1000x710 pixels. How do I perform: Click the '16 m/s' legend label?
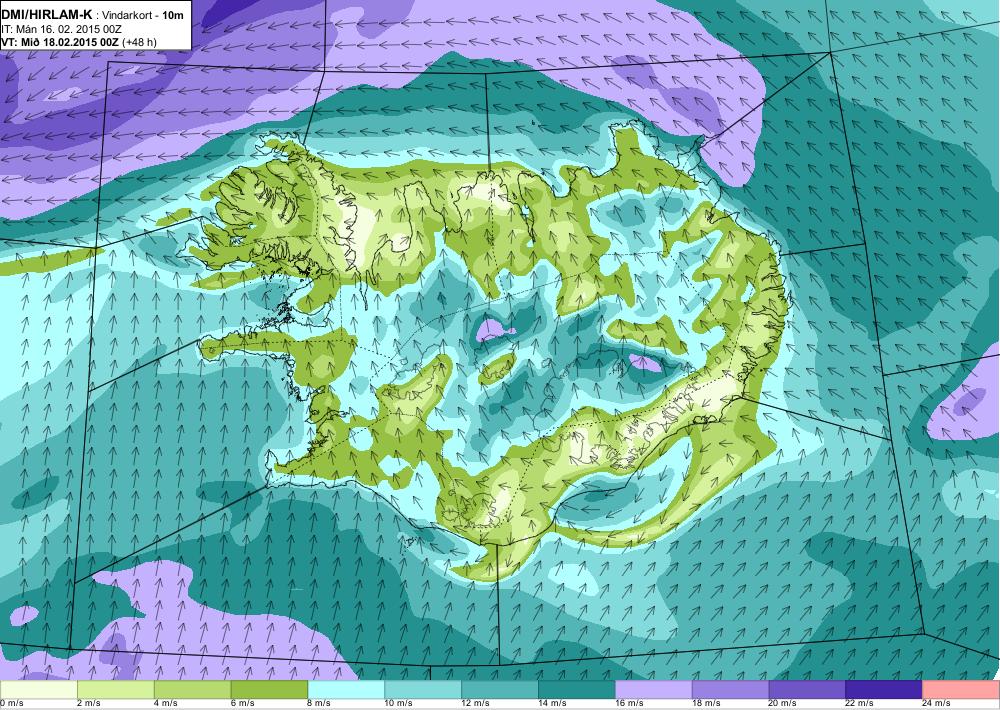pyautogui.click(x=629, y=704)
